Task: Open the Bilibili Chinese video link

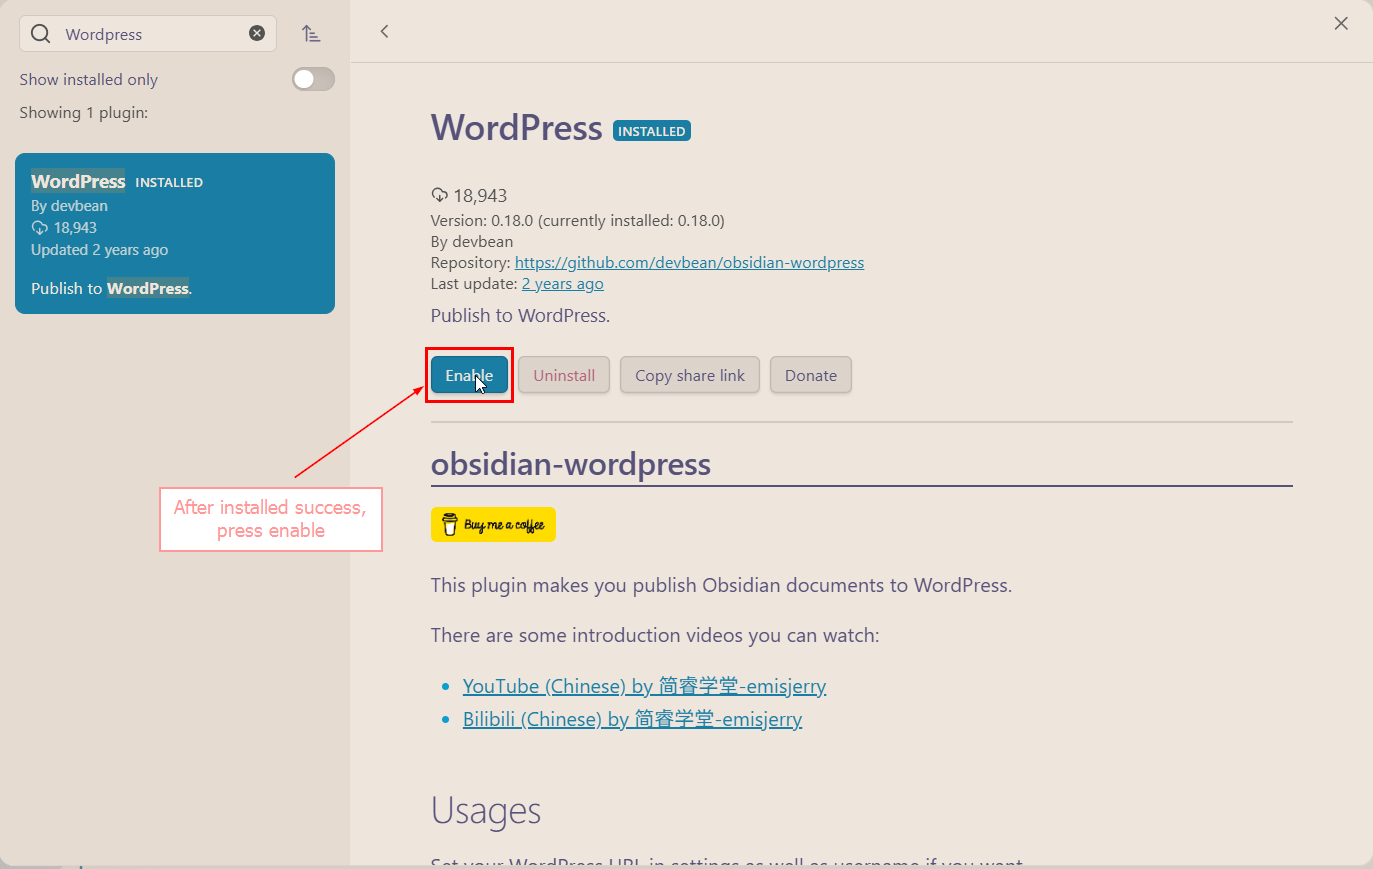Action: (x=632, y=719)
